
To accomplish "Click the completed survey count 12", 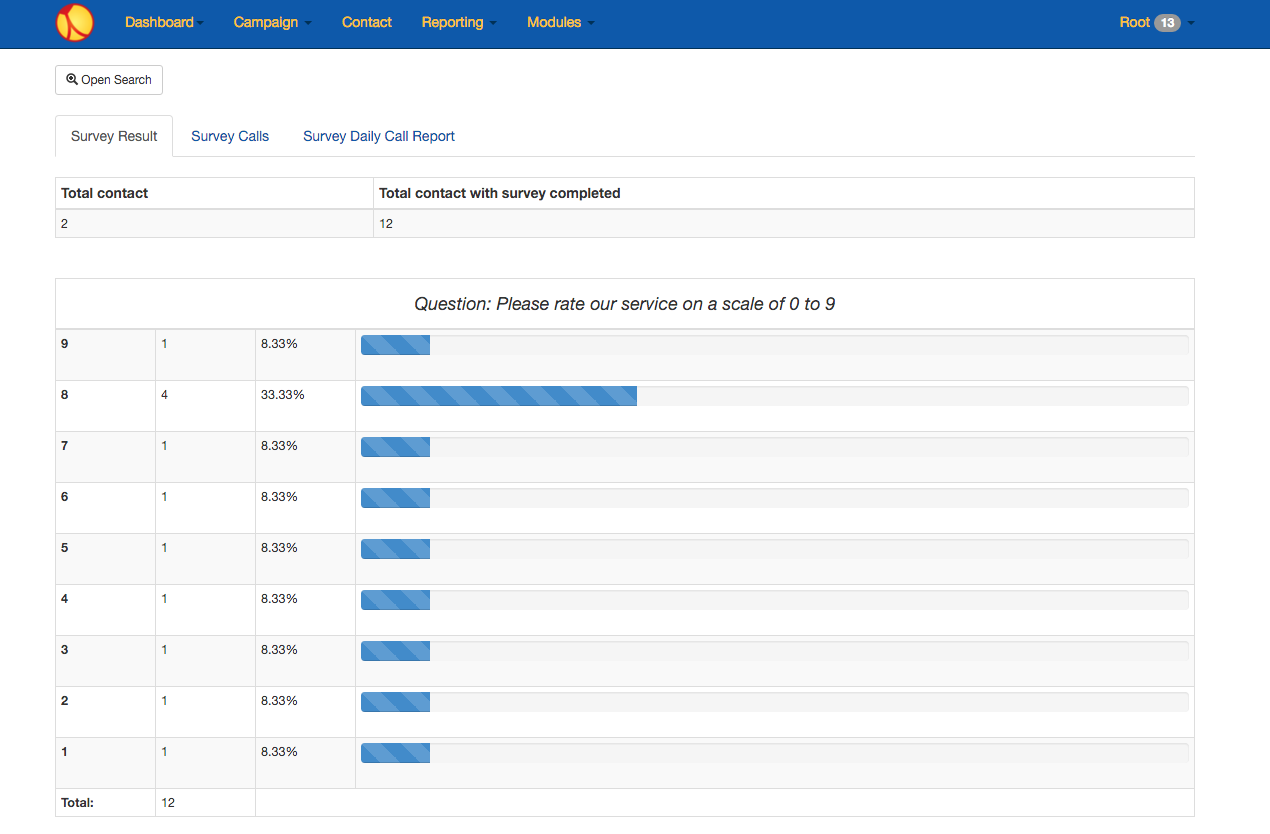I will tap(386, 224).
